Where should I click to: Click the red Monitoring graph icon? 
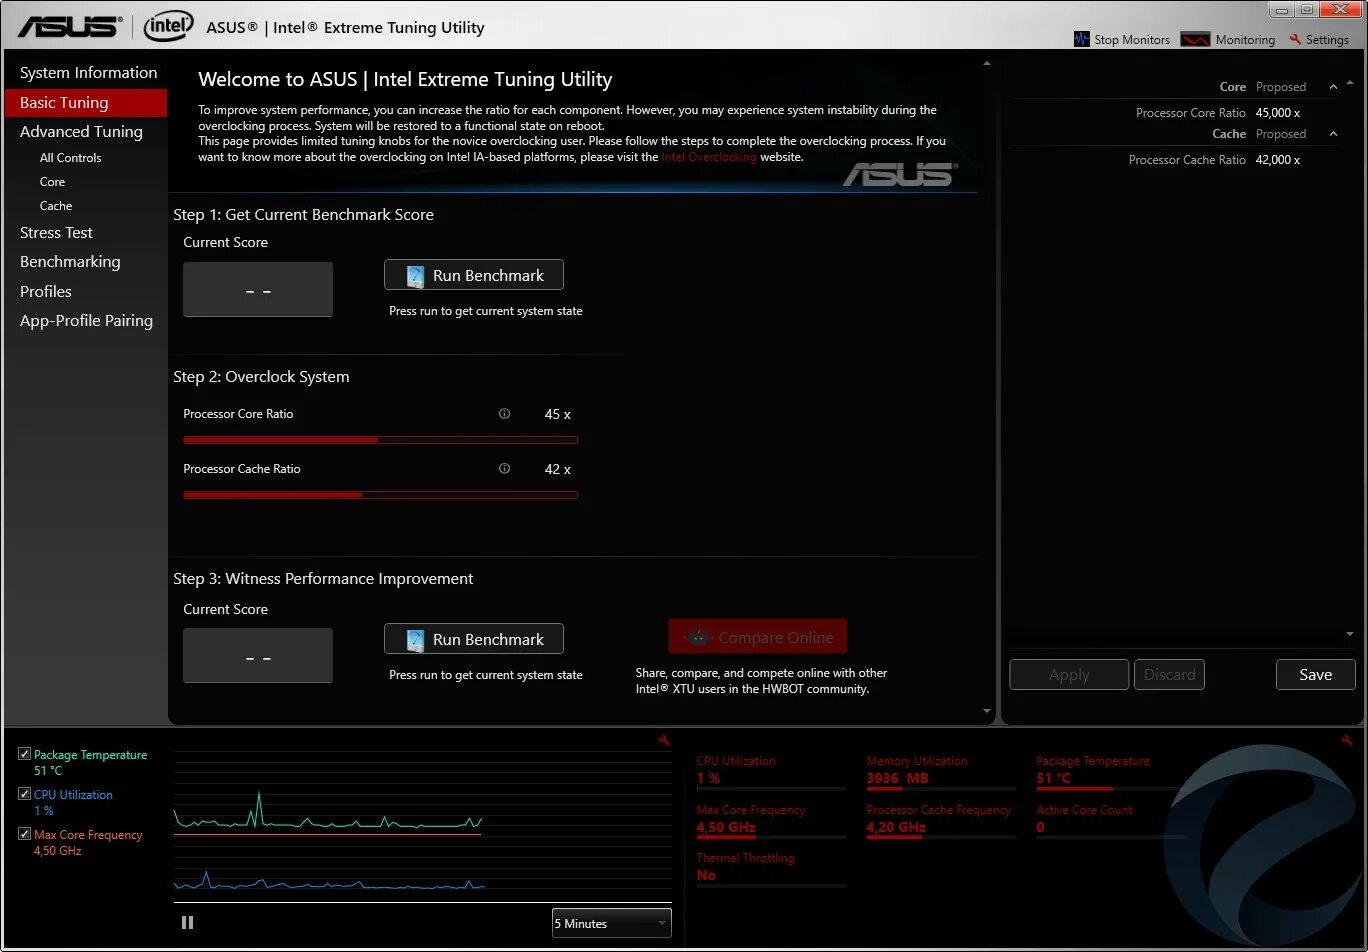[1195, 39]
